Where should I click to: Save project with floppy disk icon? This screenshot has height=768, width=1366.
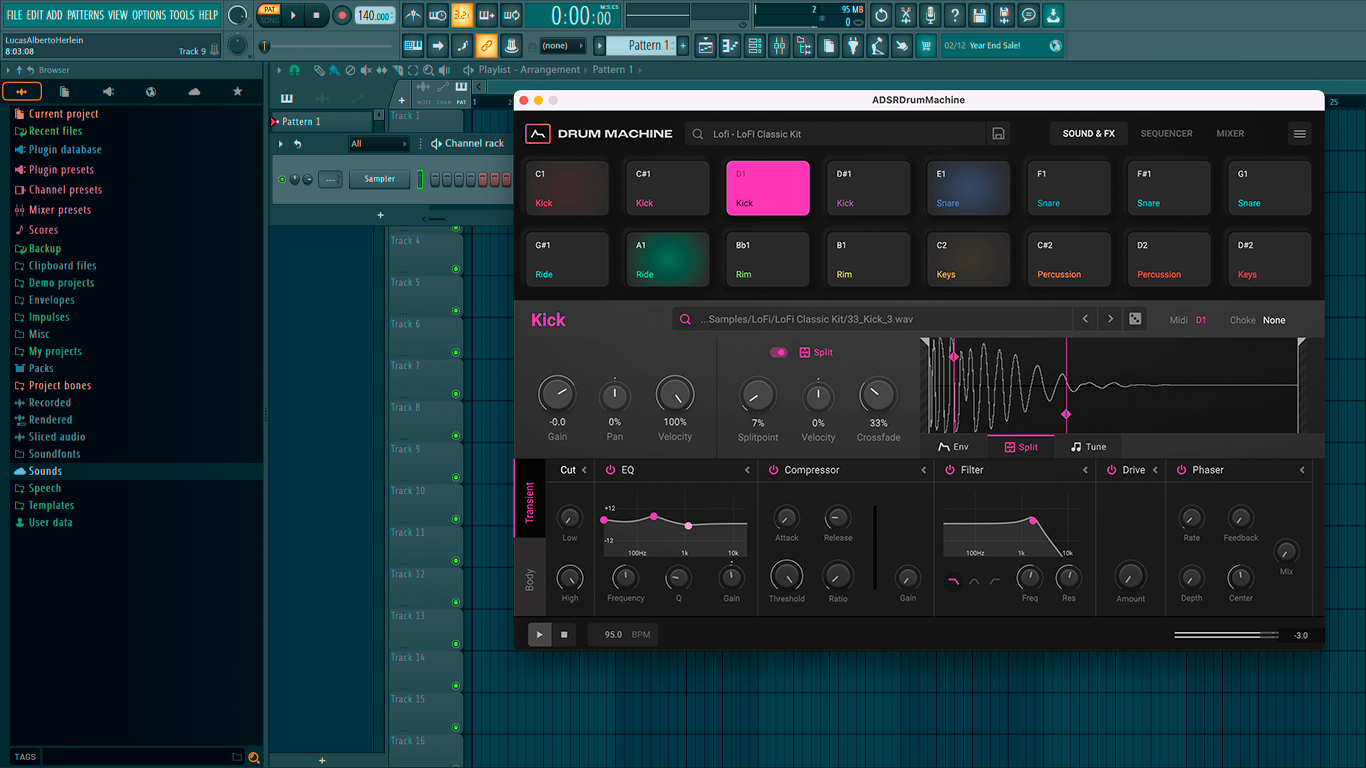tap(979, 15)
